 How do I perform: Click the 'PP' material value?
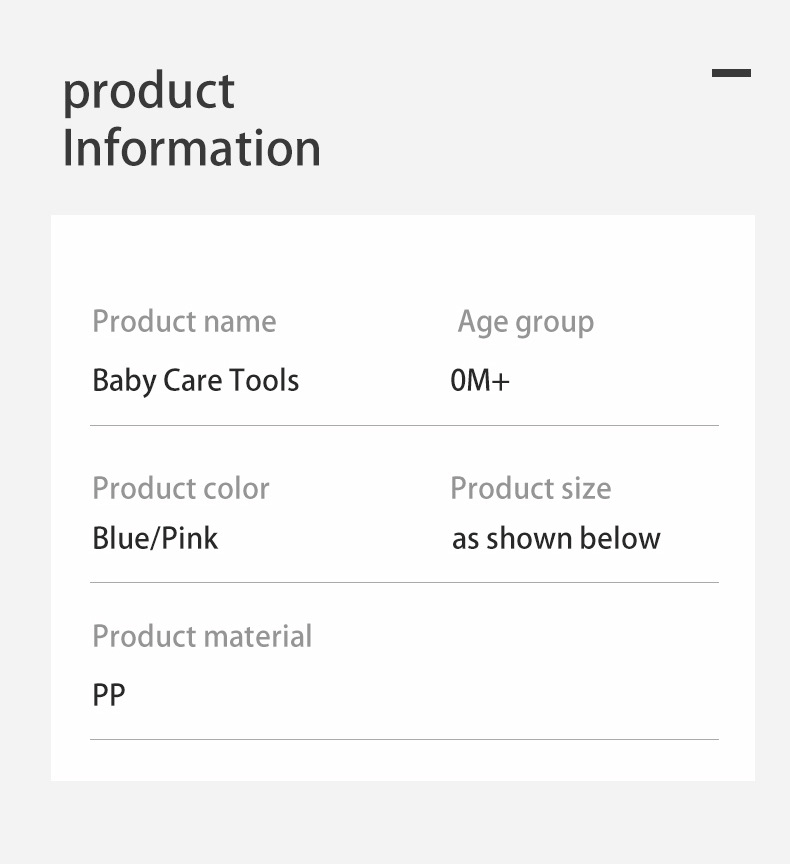[109, 694]
